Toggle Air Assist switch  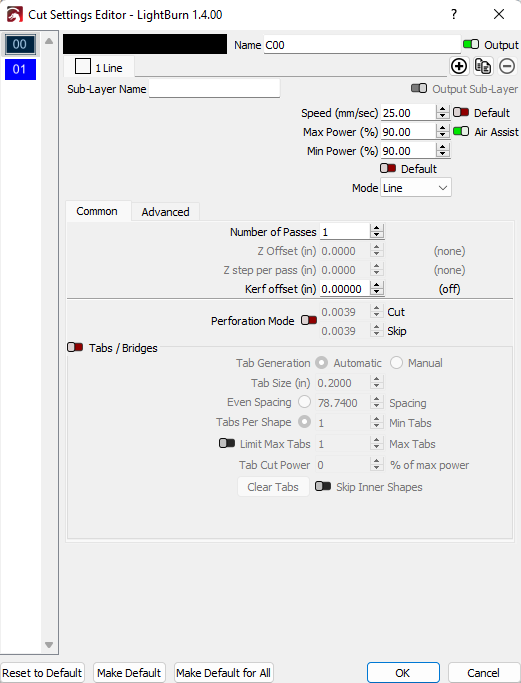(461, 131)
